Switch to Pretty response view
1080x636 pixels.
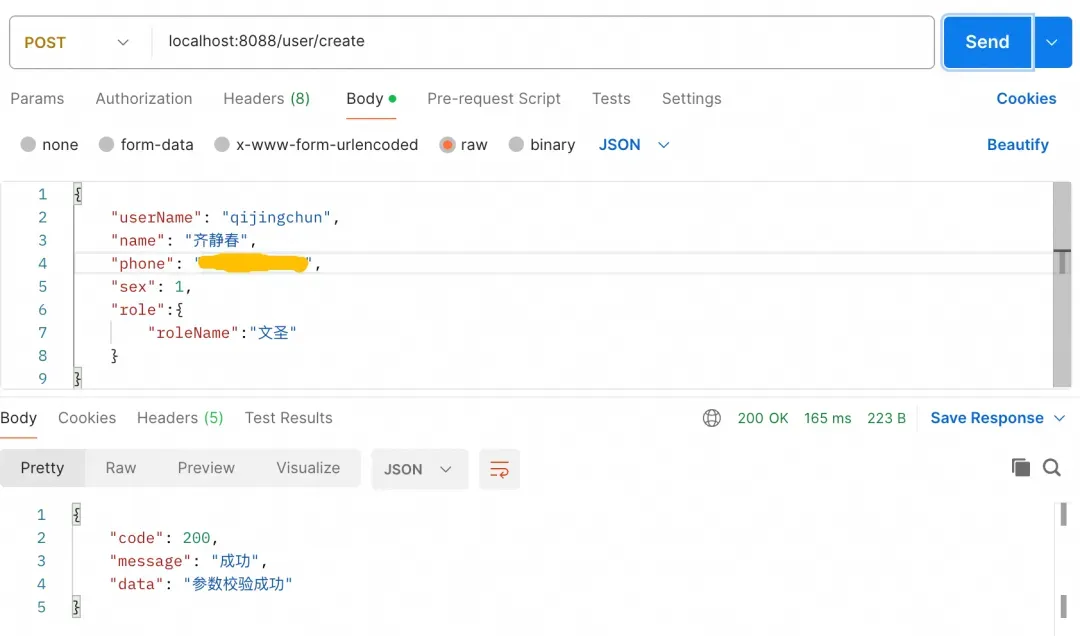[x=42, y=468]
